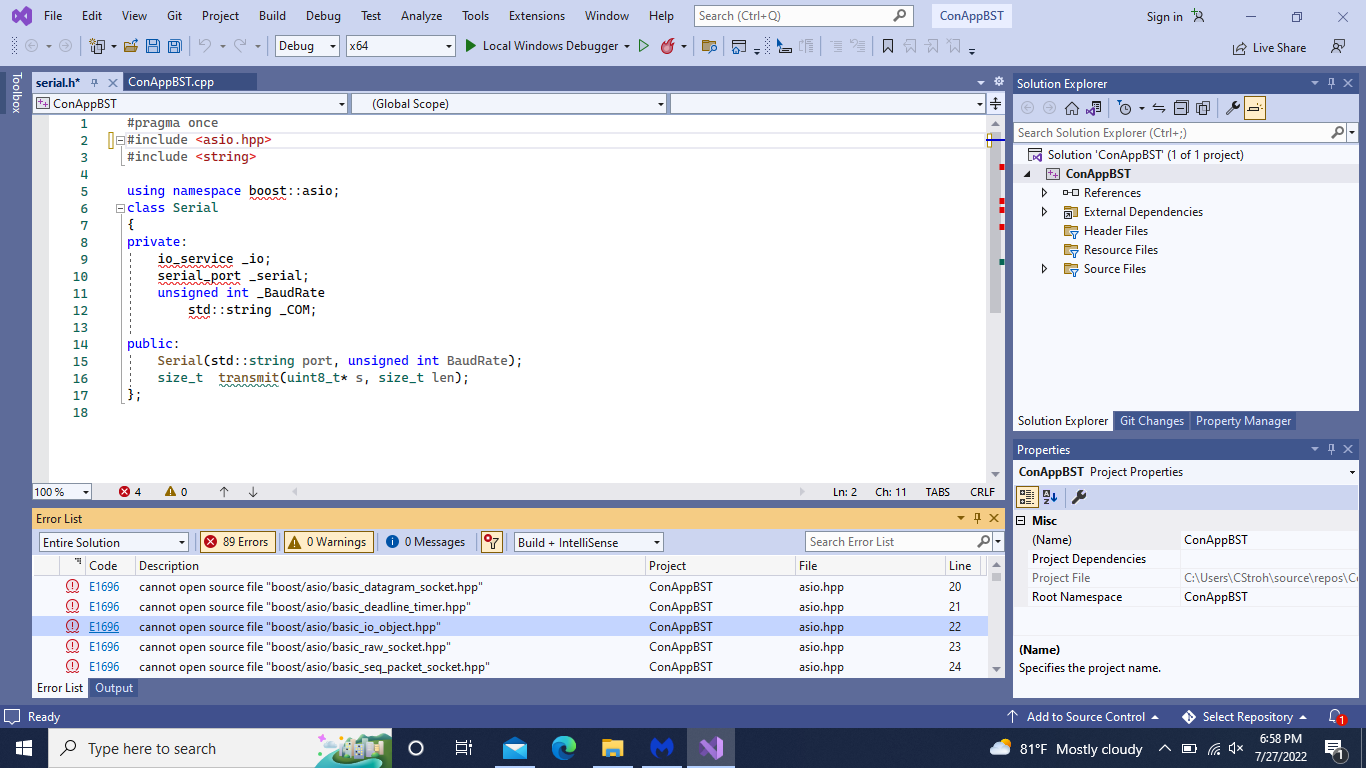Click the New Project toolbar icon
Viewport: 1366px width, 768px height.
pos(97,46)
